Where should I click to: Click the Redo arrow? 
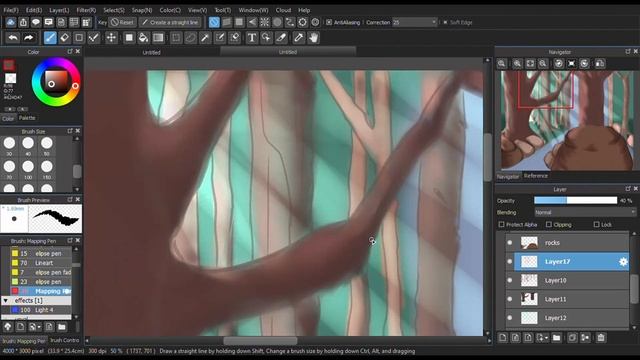point(29,38)
